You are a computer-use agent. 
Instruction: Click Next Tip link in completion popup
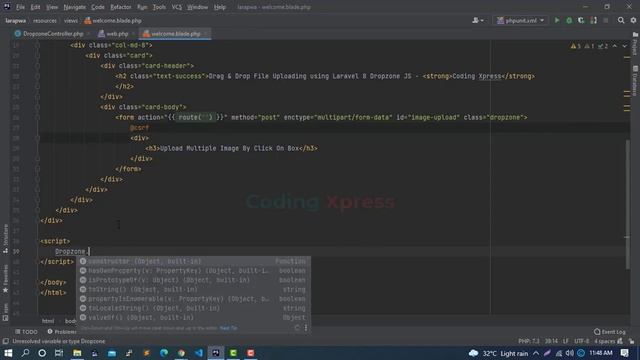coord(228,328)
